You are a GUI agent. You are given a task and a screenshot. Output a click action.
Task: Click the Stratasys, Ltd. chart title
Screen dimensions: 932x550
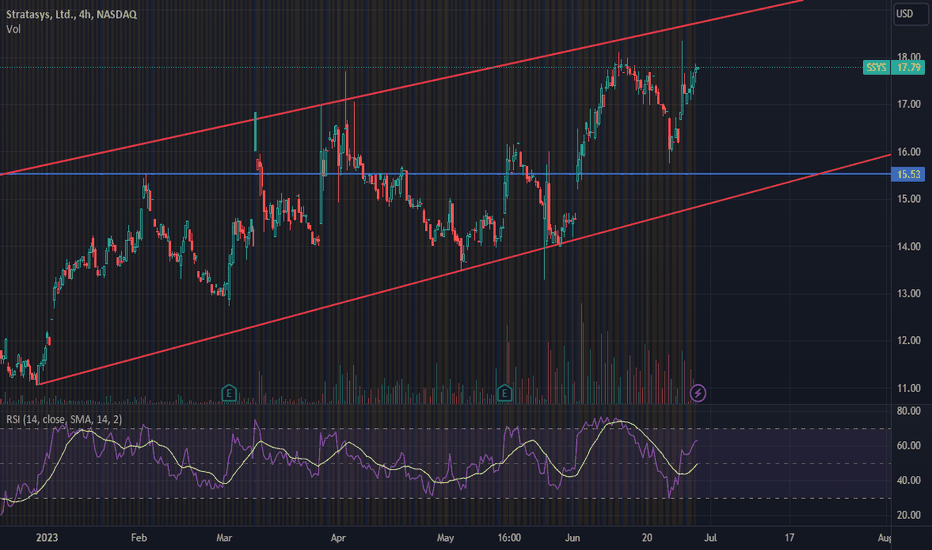[71, 14]
